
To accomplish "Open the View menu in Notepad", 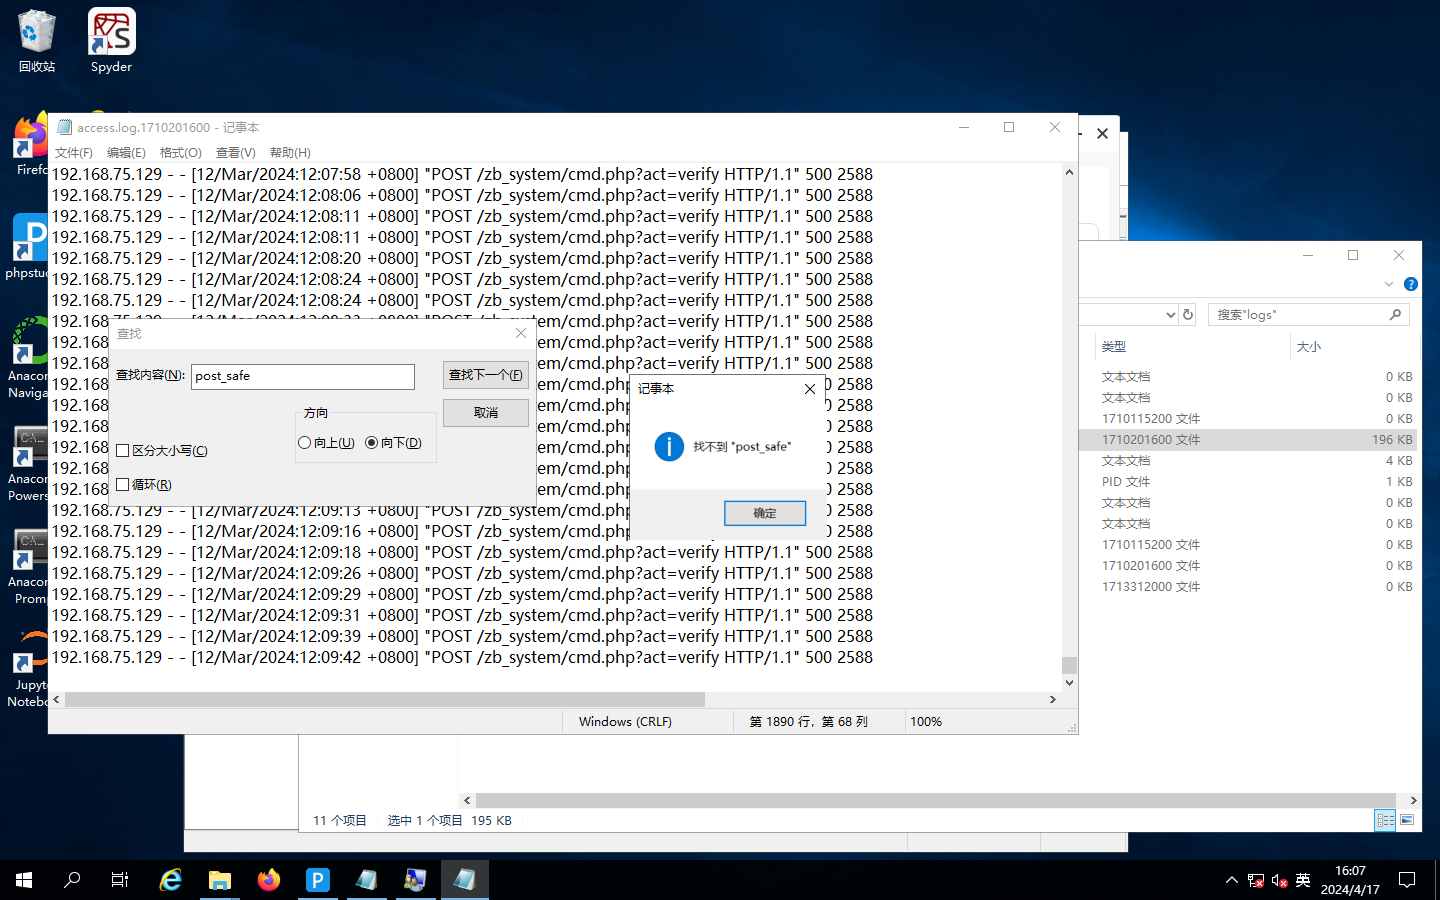I will [236, 153].
